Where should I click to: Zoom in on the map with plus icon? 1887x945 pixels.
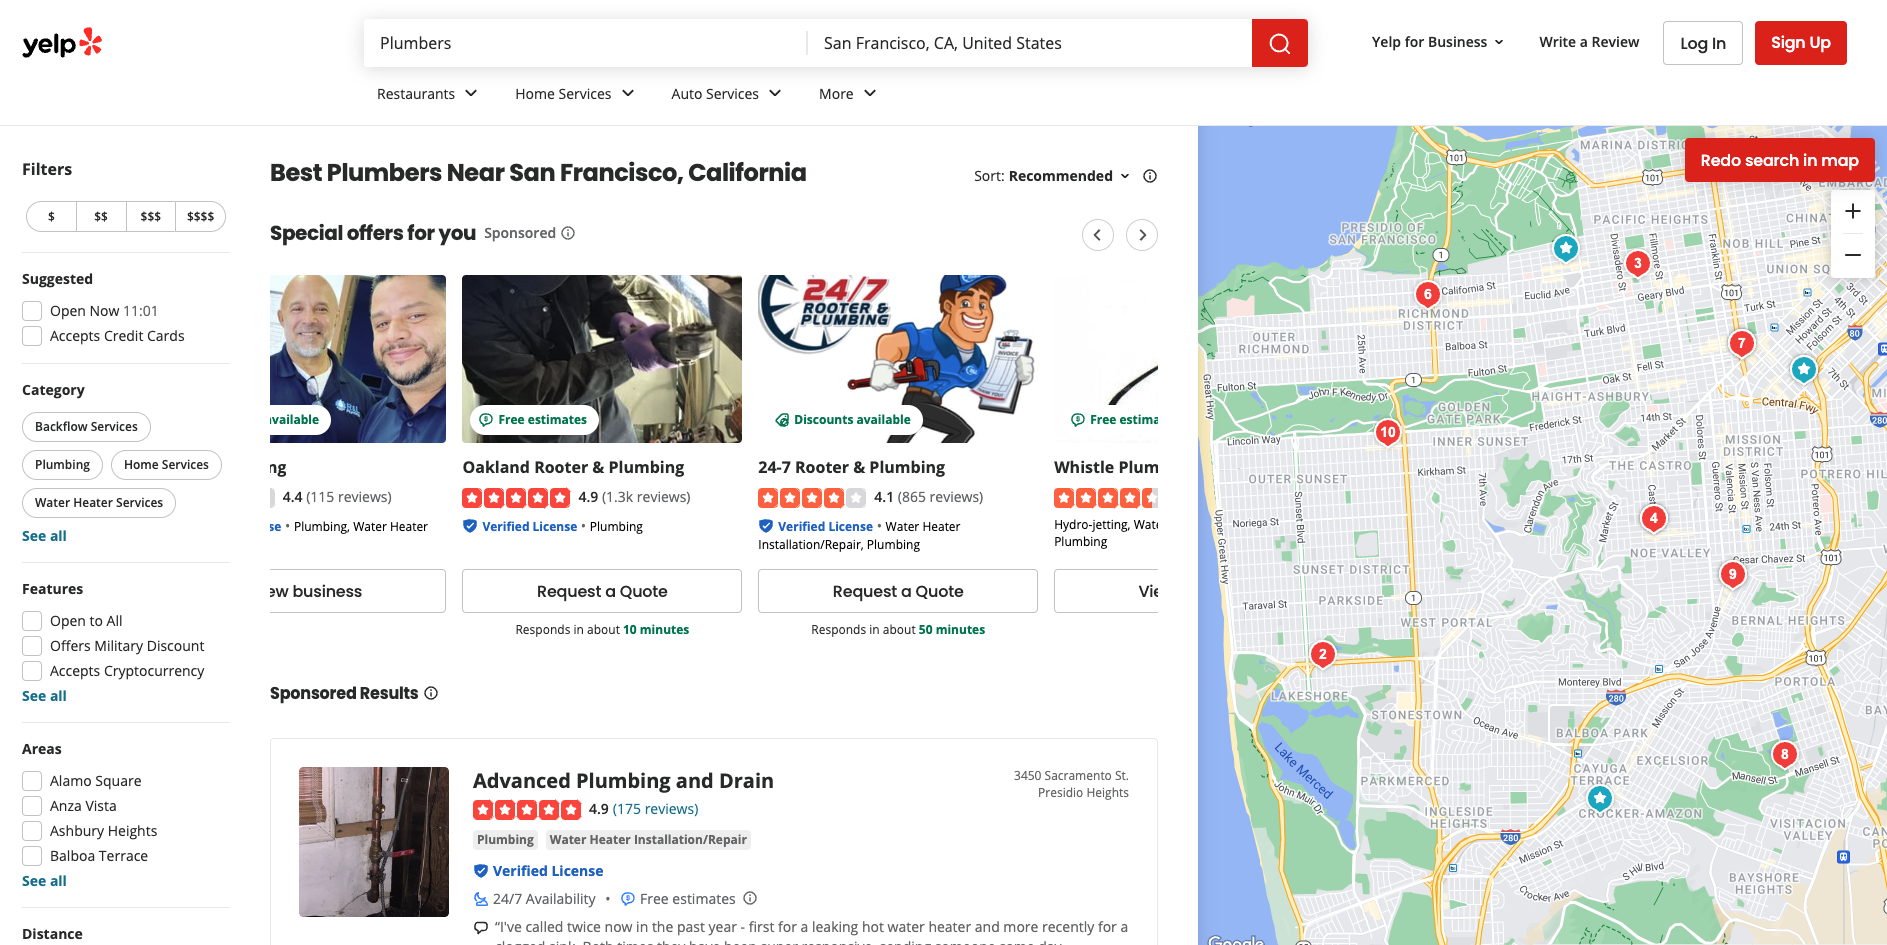tap(1853, 211)
